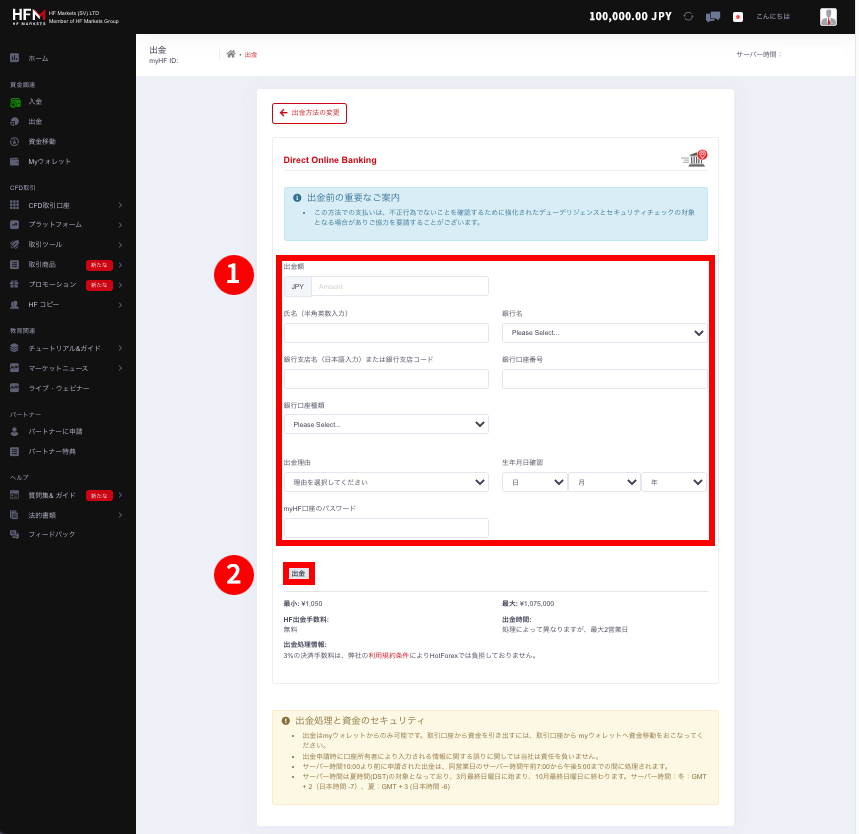Click the balance refresh icon
Screen dimensions: 859x834
pyautogui.click(x=688, y=17)
